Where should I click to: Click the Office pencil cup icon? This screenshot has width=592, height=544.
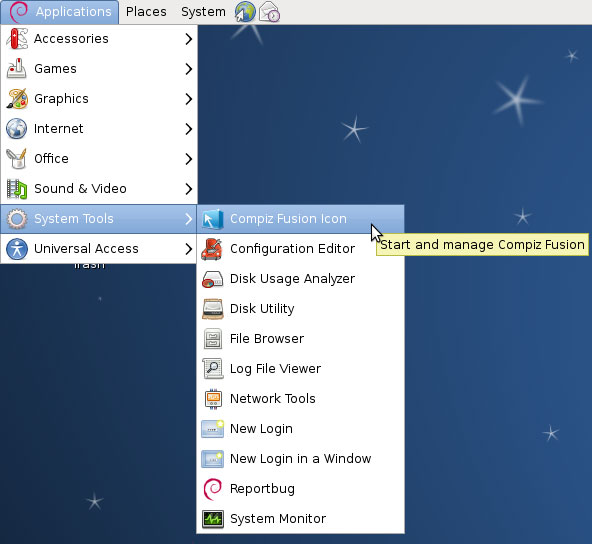pos(17,159)
